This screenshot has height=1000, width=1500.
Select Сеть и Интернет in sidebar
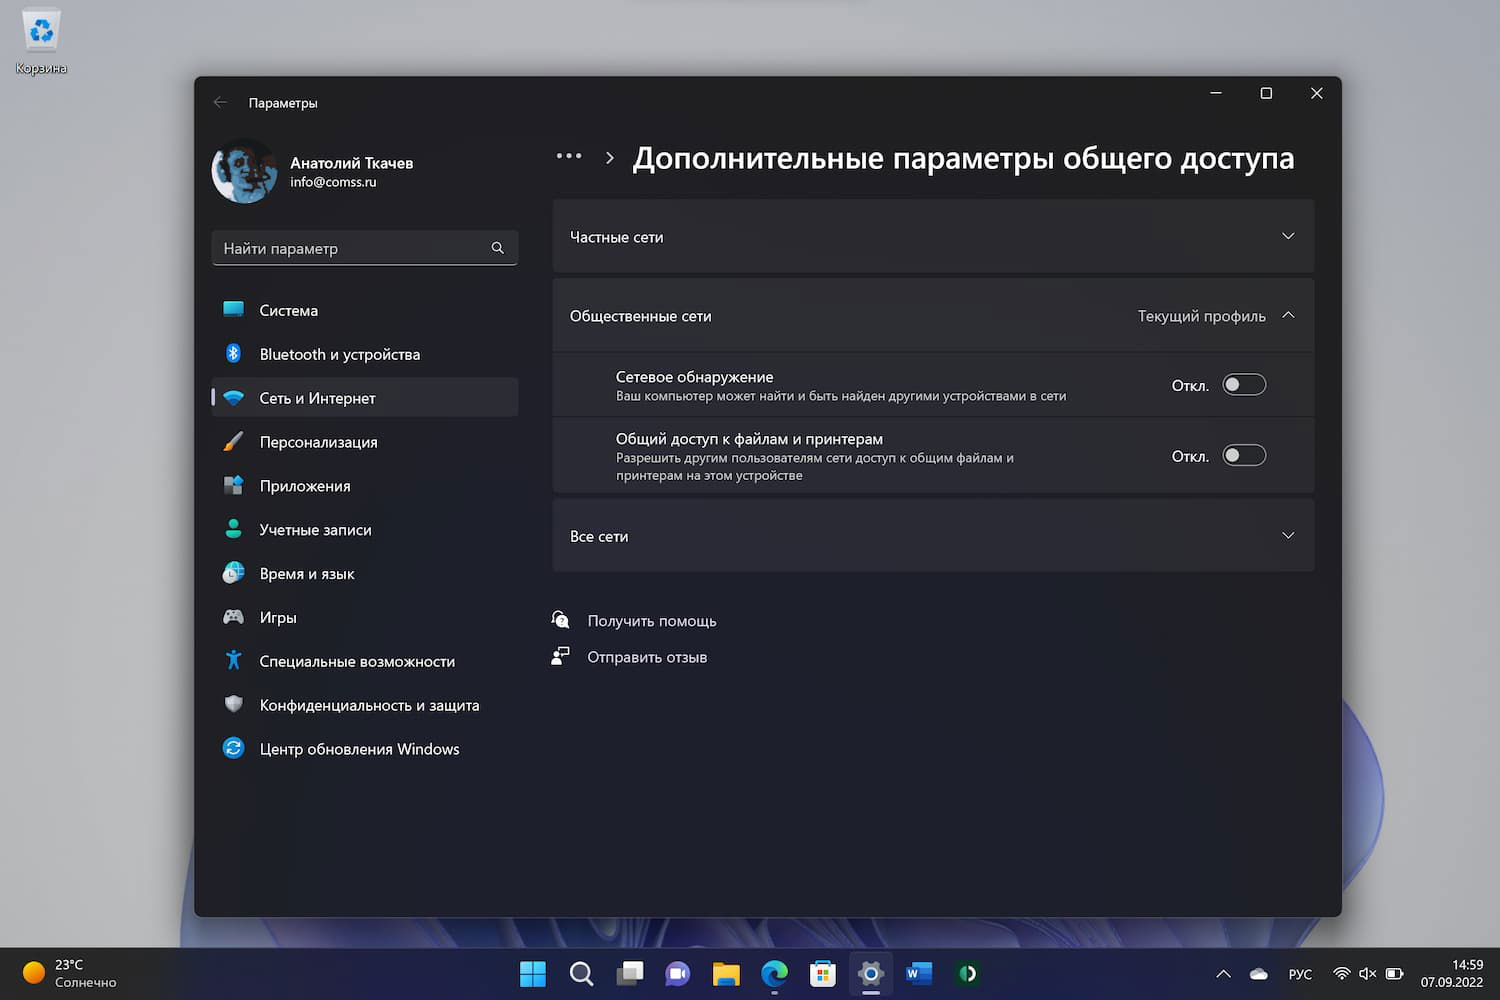tap(365, 398)
